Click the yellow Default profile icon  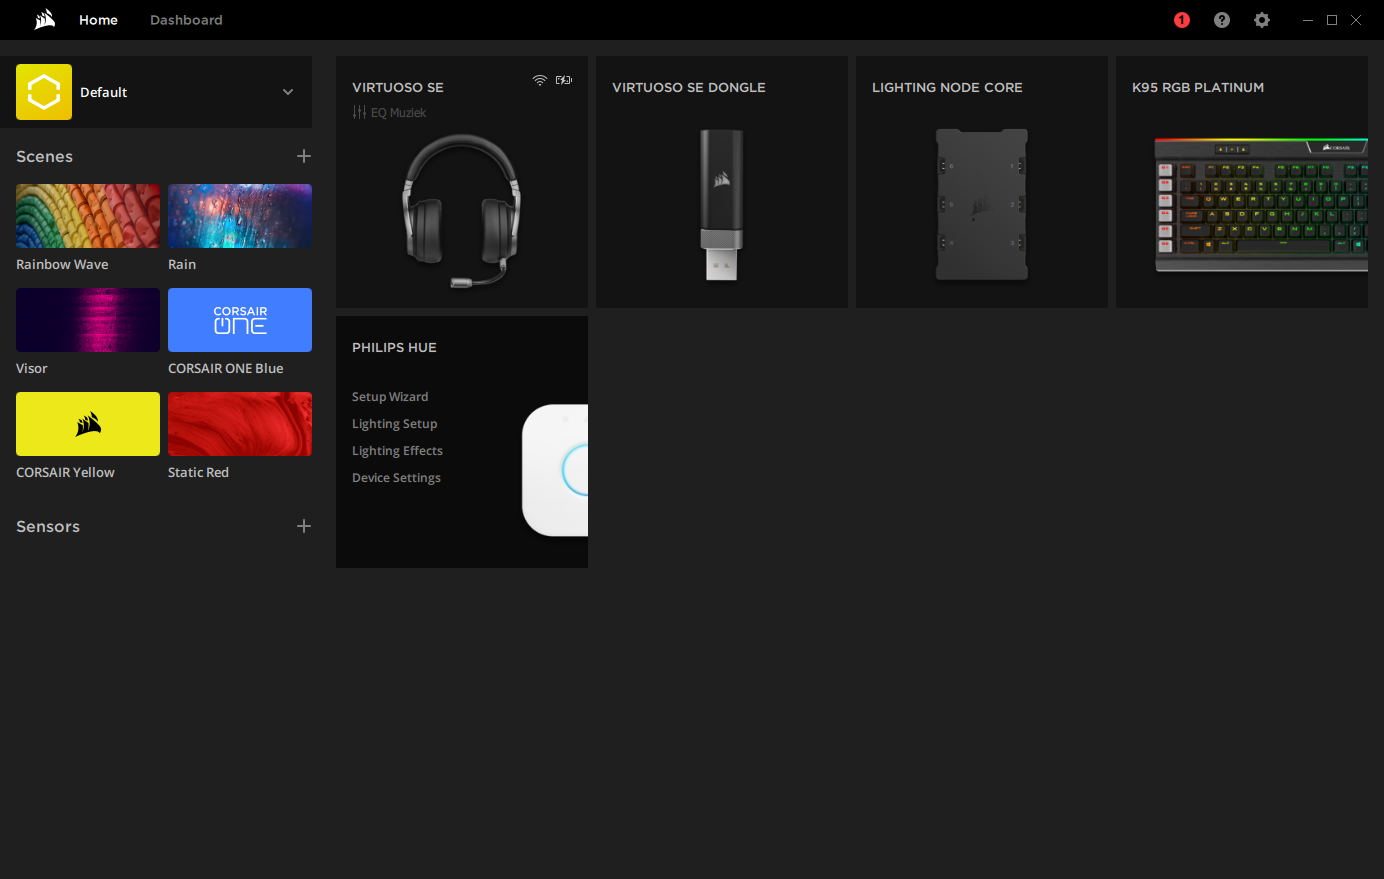click(44, 92)
